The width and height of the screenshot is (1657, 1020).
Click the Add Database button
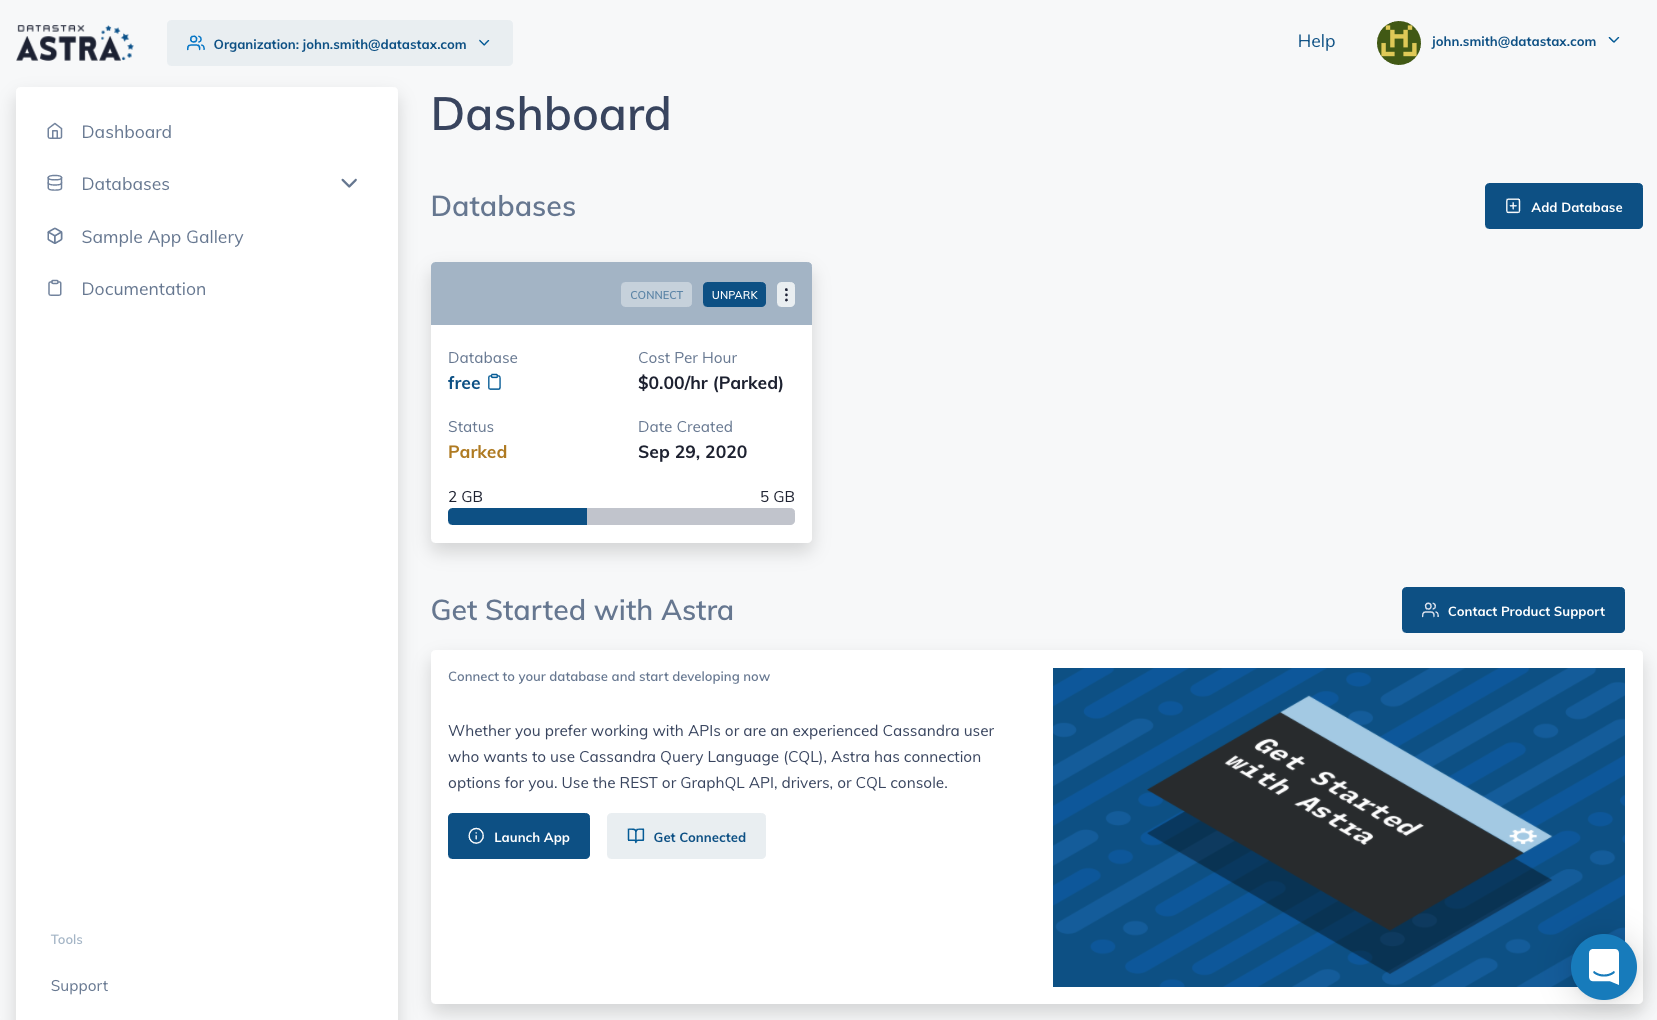pos(1563,206)
